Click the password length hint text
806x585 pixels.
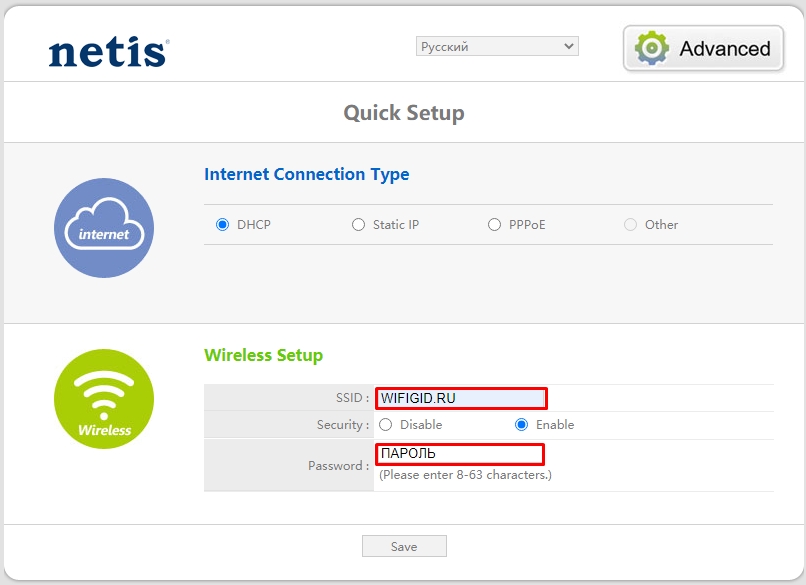[x=465, y=475]
